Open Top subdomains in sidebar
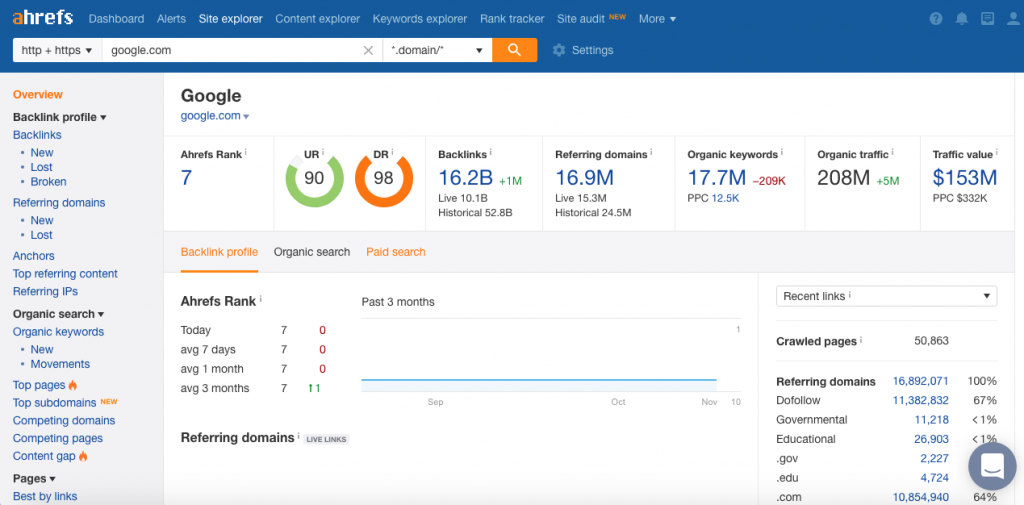Viewport: 1024px width, 505px height. [x=55, y=402]
